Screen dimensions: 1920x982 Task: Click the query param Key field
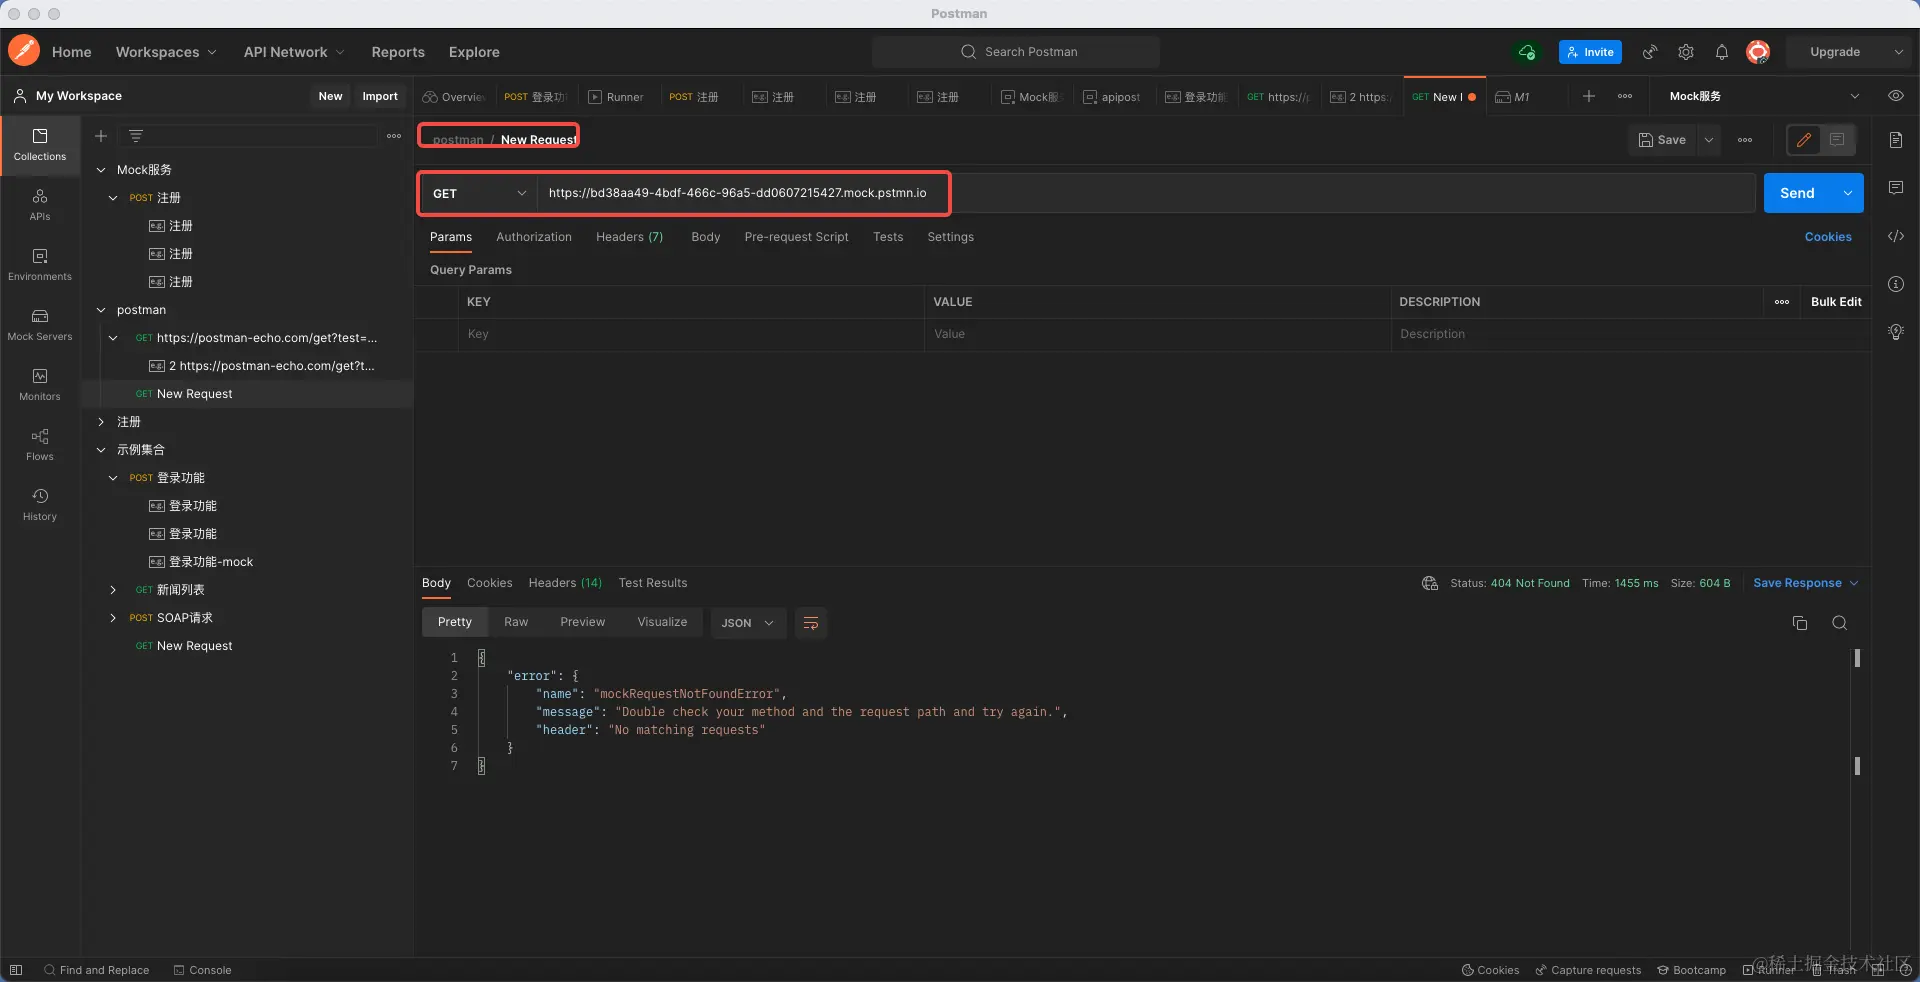pos(691,334)
